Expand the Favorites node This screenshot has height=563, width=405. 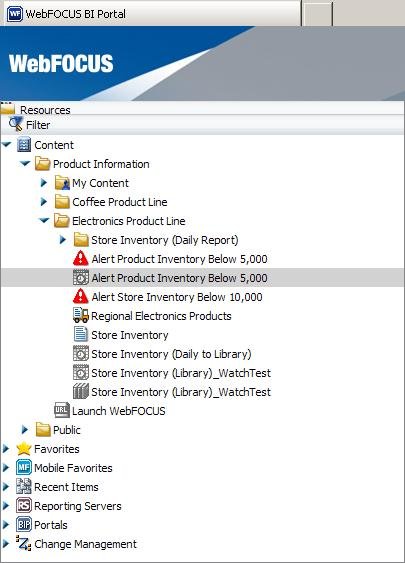pos(6,448)
